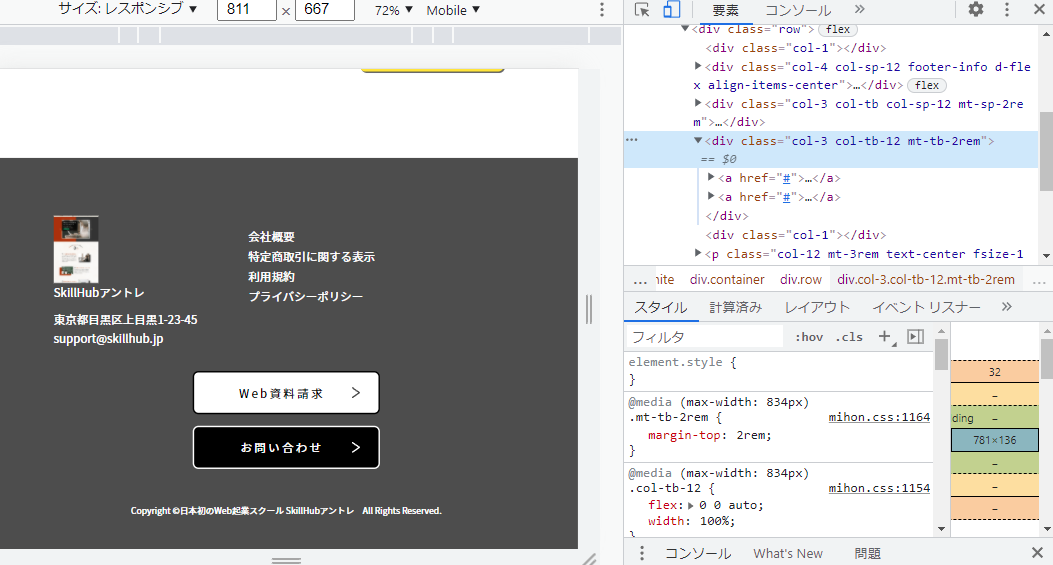Screen dimensions: 1053x565
Task: Toggle the computed styles sidebar icon
Action: click(915, 336)
